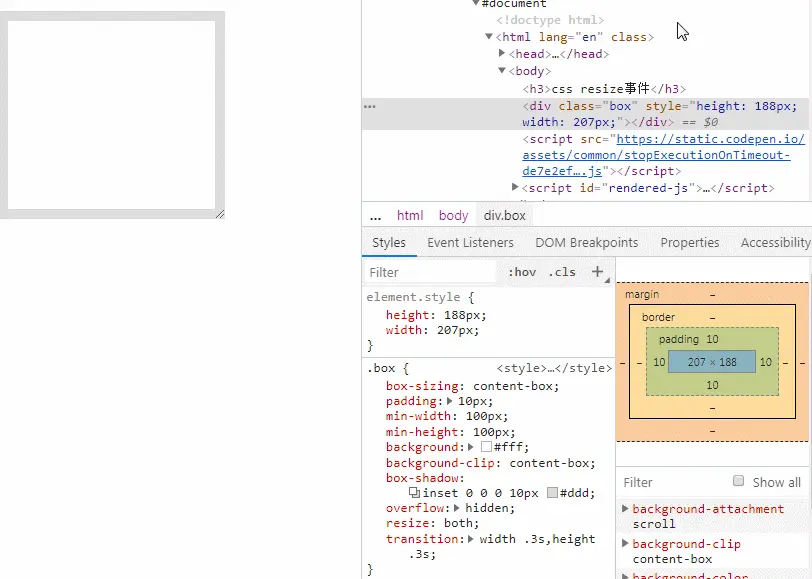Switch to Event Listeners tab
This screenshot has height=579, width=812.
pyautogui.click(x=470, y=242)
